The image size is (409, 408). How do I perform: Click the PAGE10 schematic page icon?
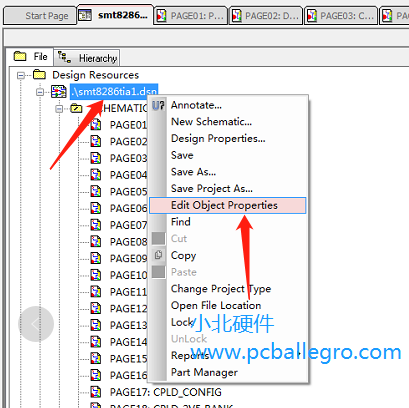(96, 275)
